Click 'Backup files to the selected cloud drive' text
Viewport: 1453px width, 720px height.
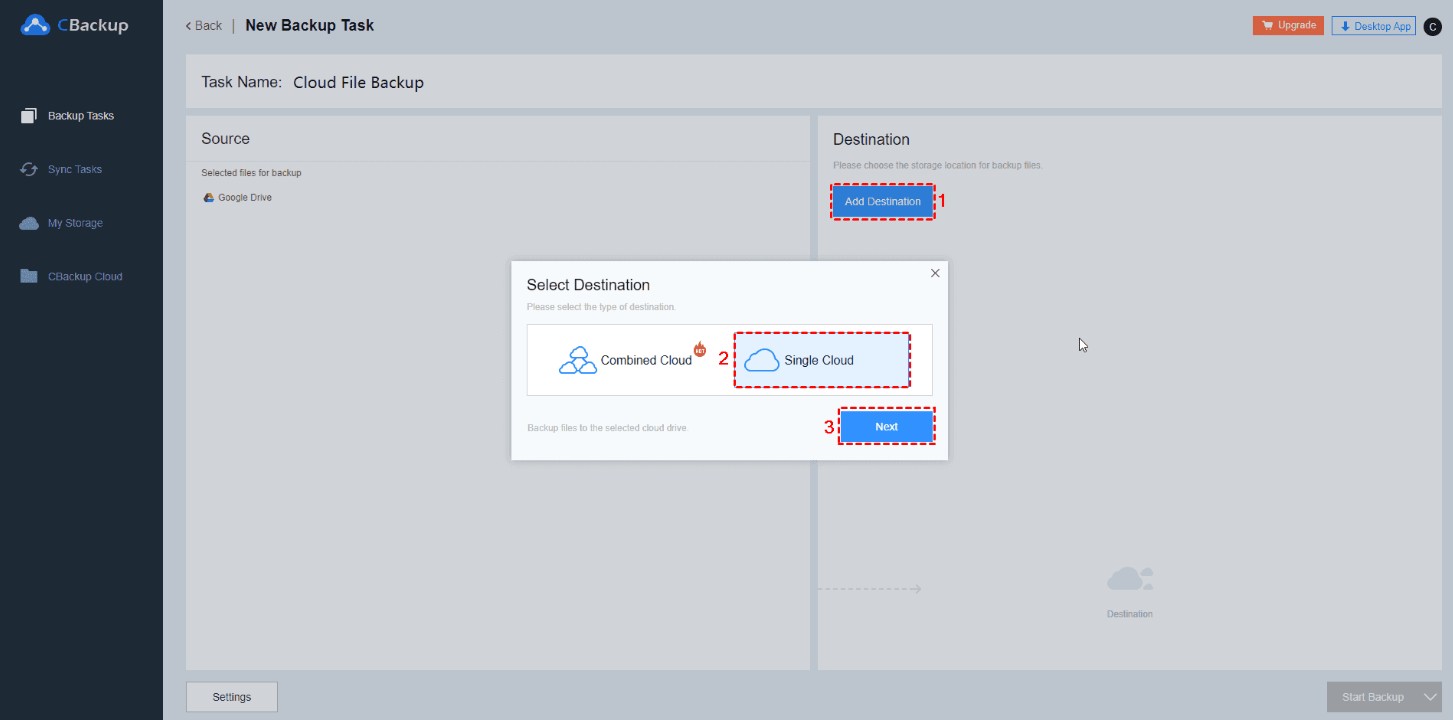[x=607, y=428]
